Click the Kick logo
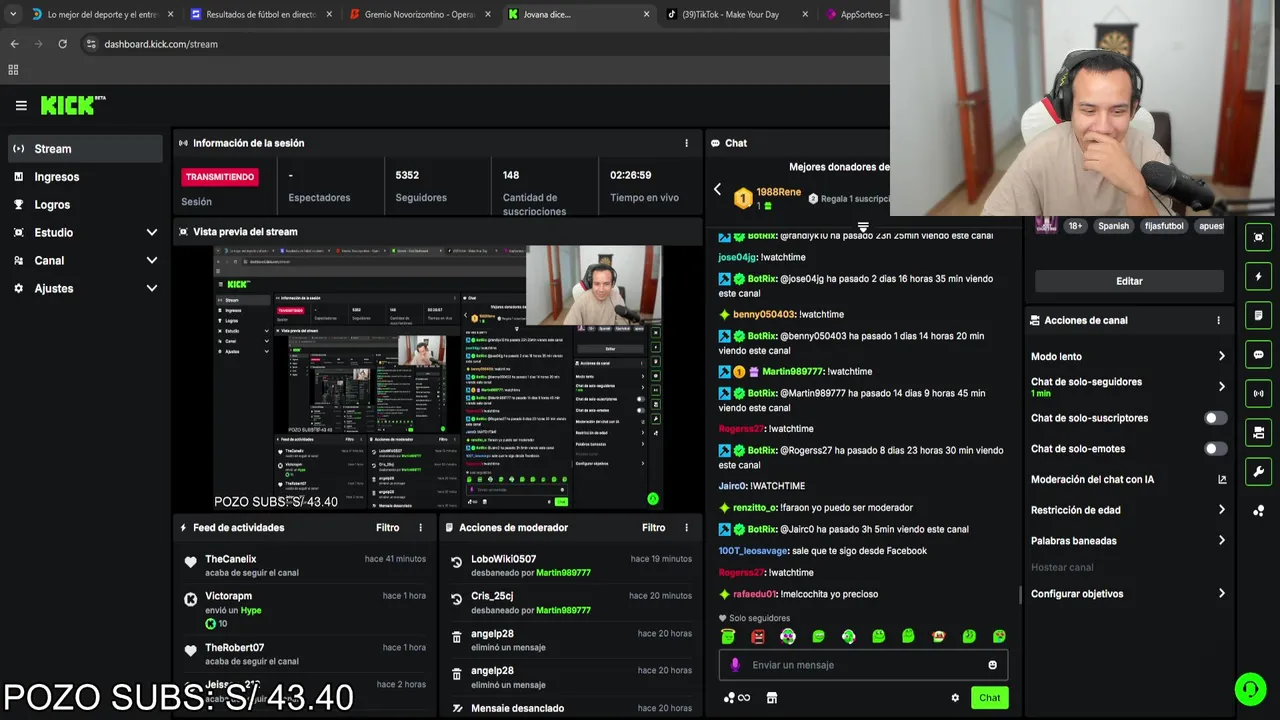1280x720 pixels. point(72,105)
